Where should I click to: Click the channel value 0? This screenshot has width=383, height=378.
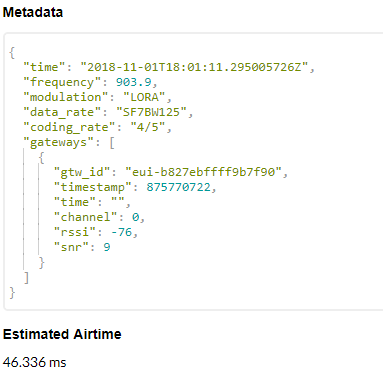135,217
